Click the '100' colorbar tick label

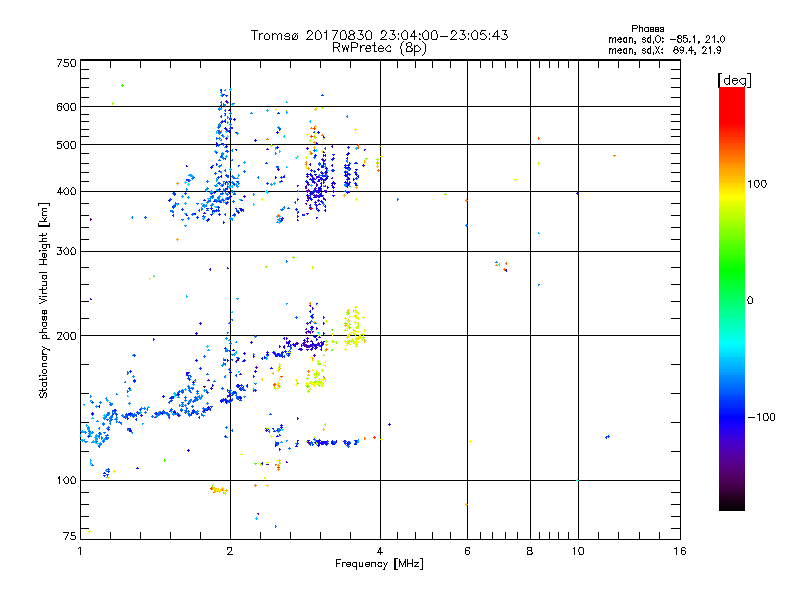(757, 184)
